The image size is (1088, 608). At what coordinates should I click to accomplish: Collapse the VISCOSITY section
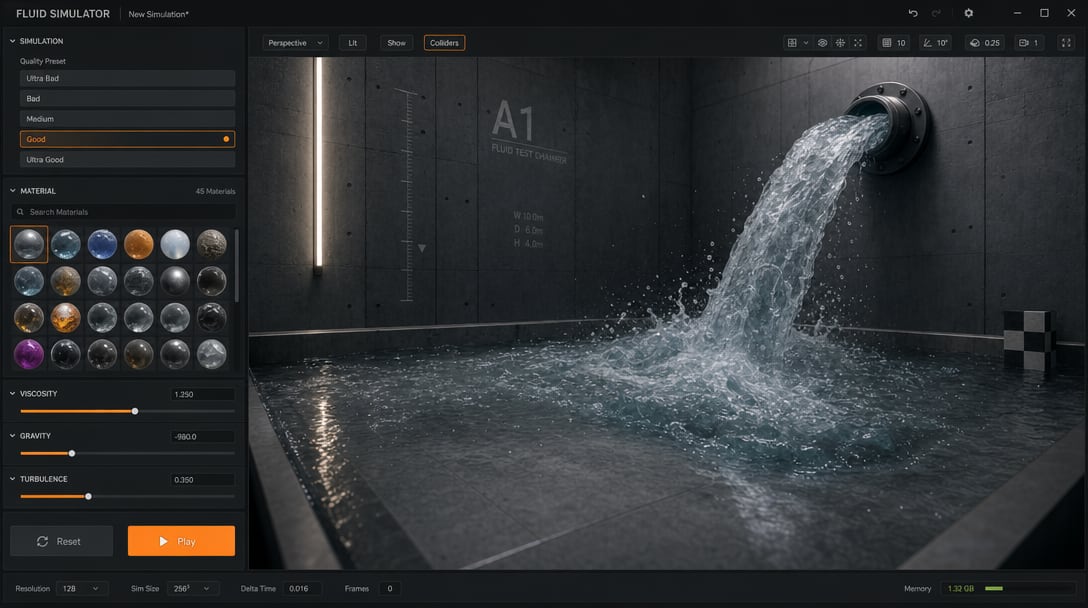(x=12, y=394)
